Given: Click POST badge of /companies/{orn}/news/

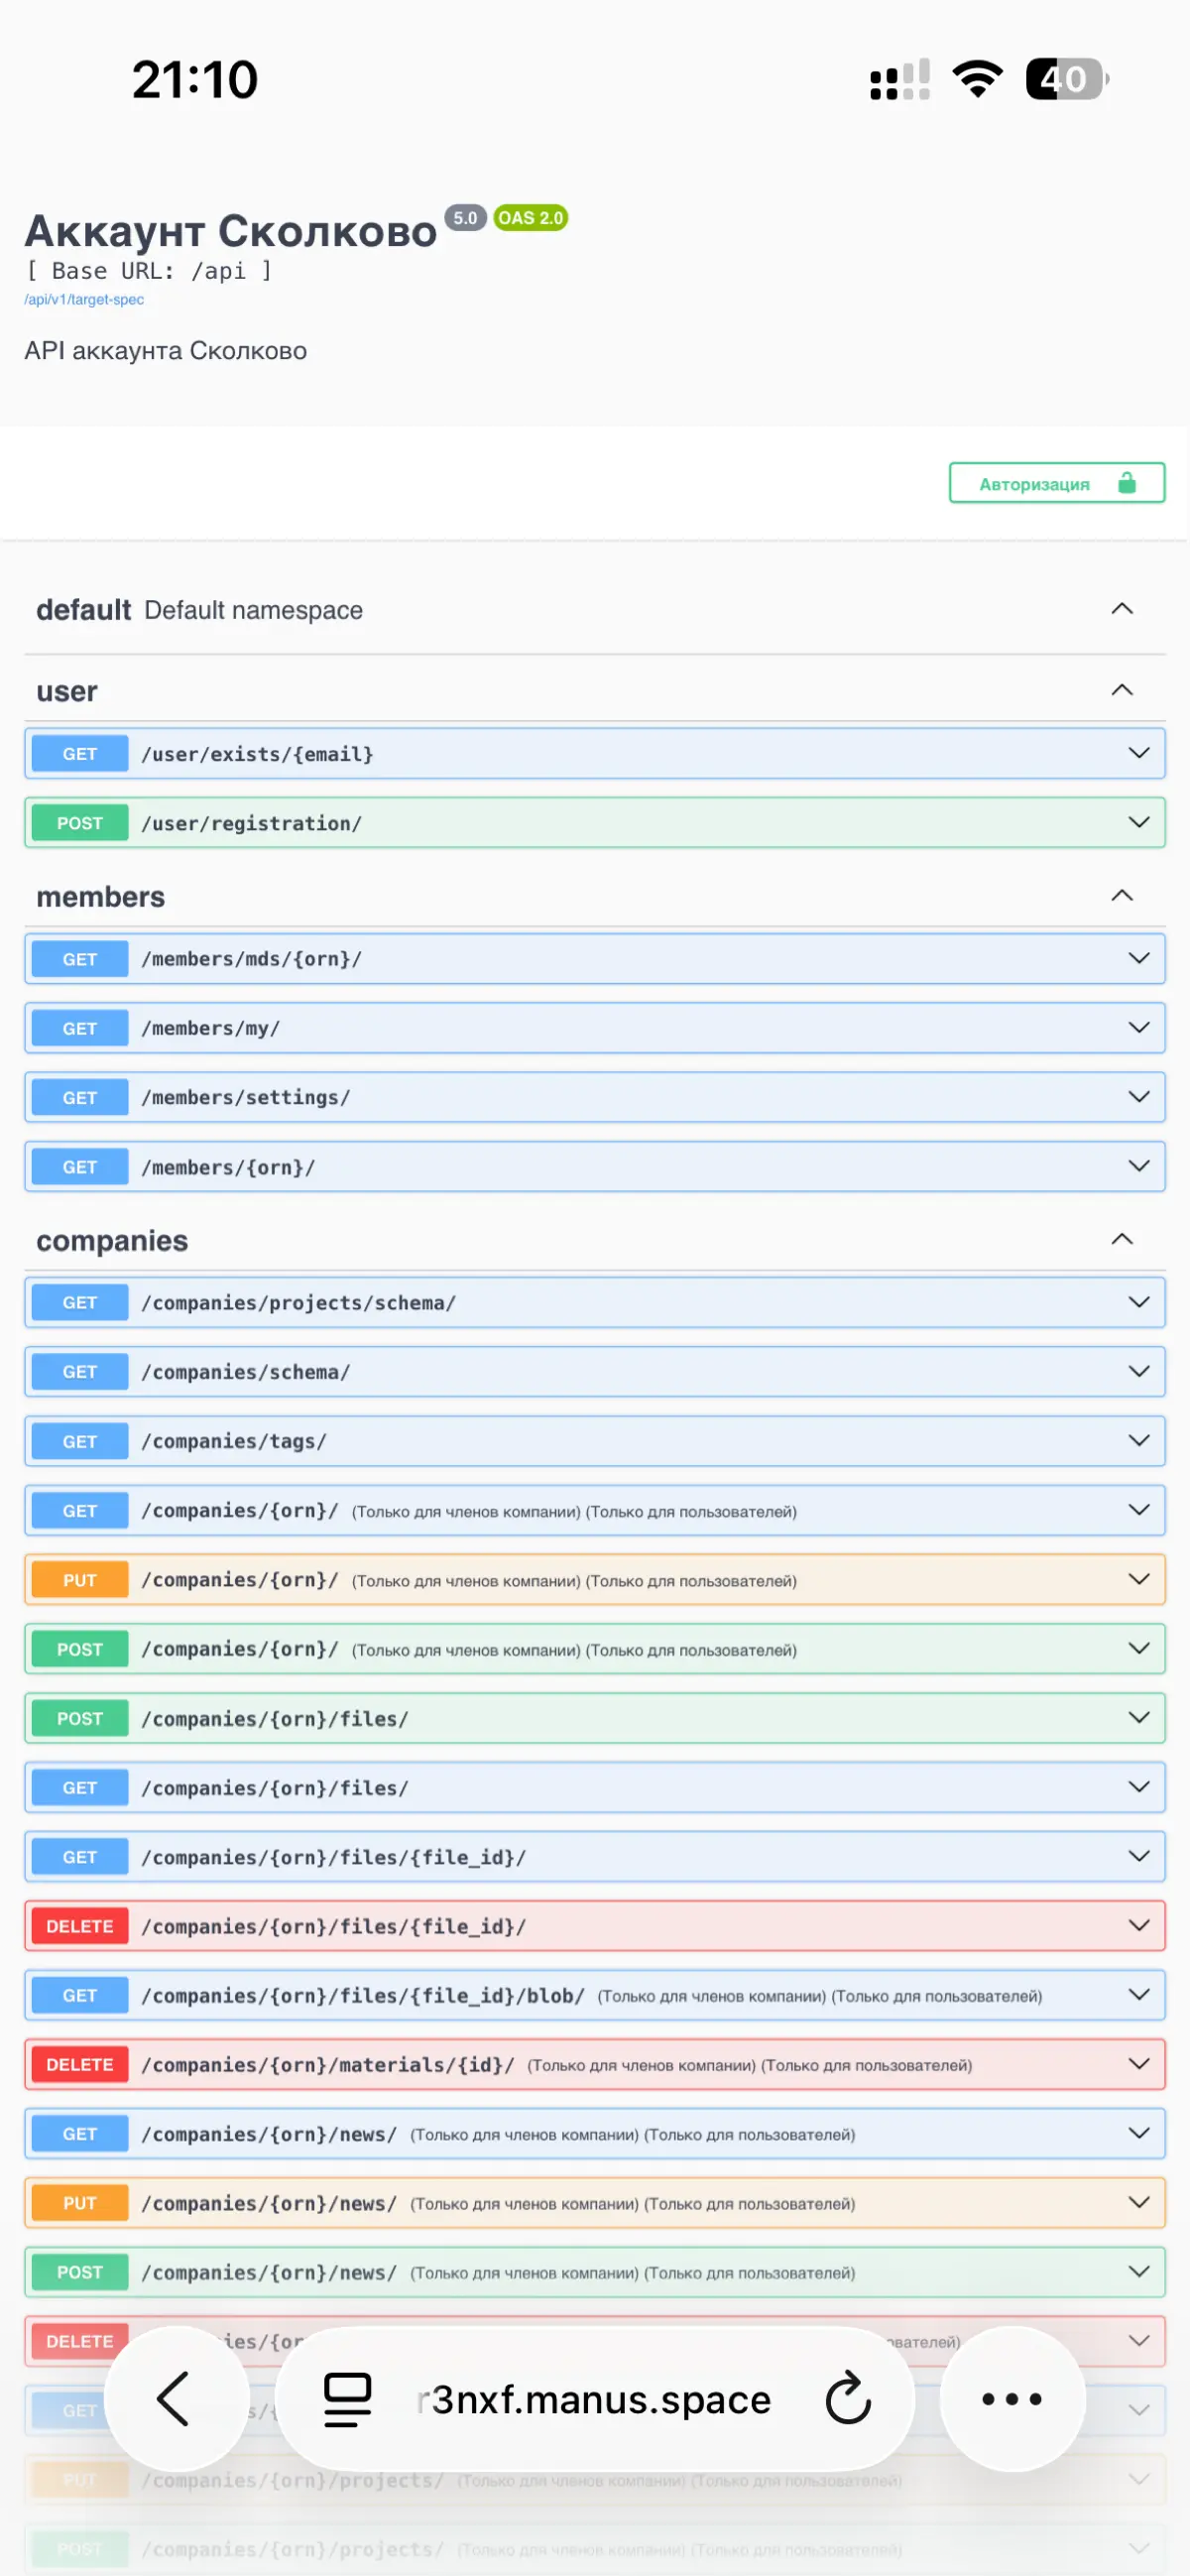Looking at the screenshot, I should [x=80, y=2272].
